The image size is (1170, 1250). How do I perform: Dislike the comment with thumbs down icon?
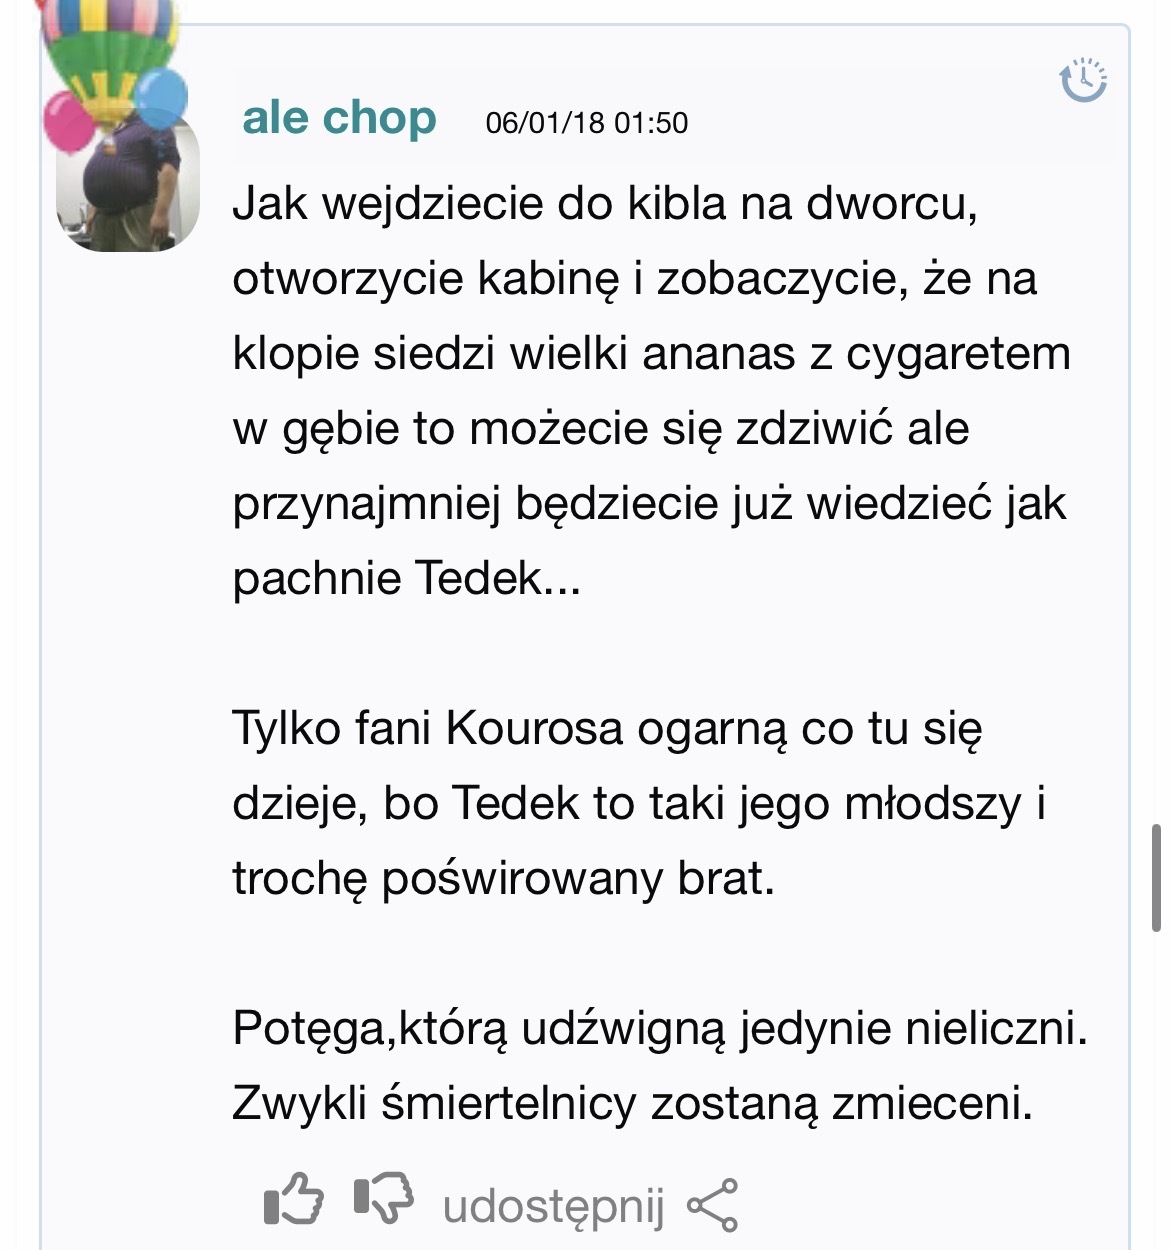(384, 1197)
